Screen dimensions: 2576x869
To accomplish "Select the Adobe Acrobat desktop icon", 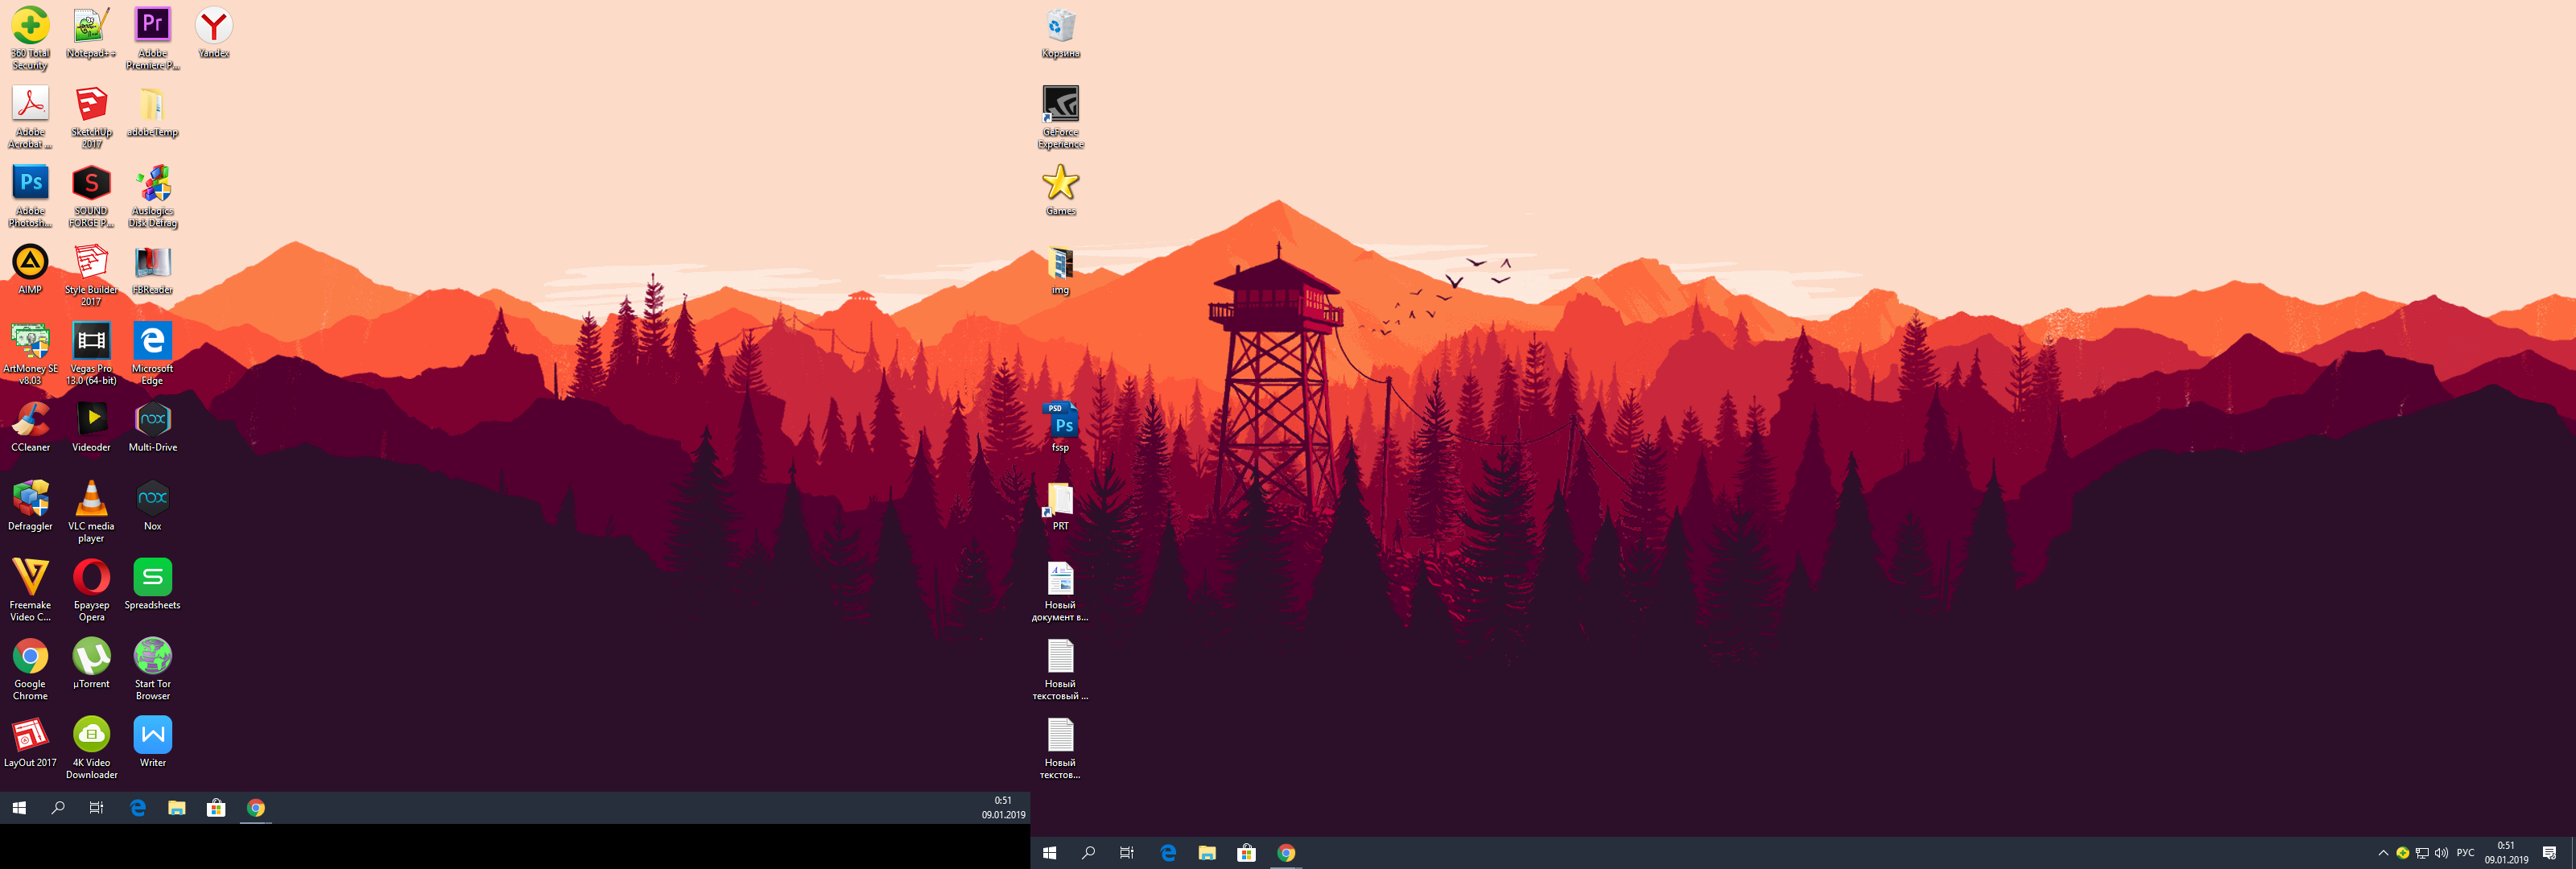I will point(30,118).
